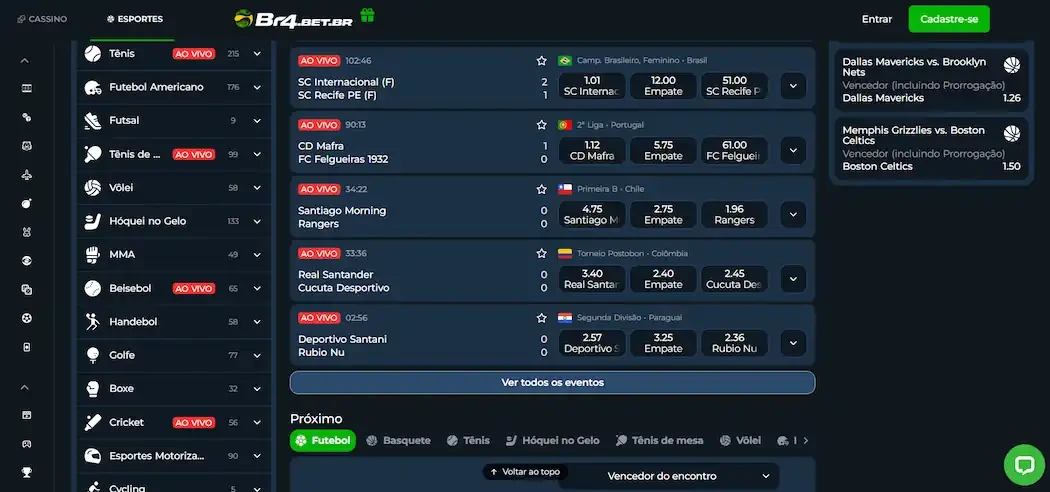Bet on Cucuta Desportivo at 2.45 odds
Viewport: 1050px width, 492px height.
735,278
